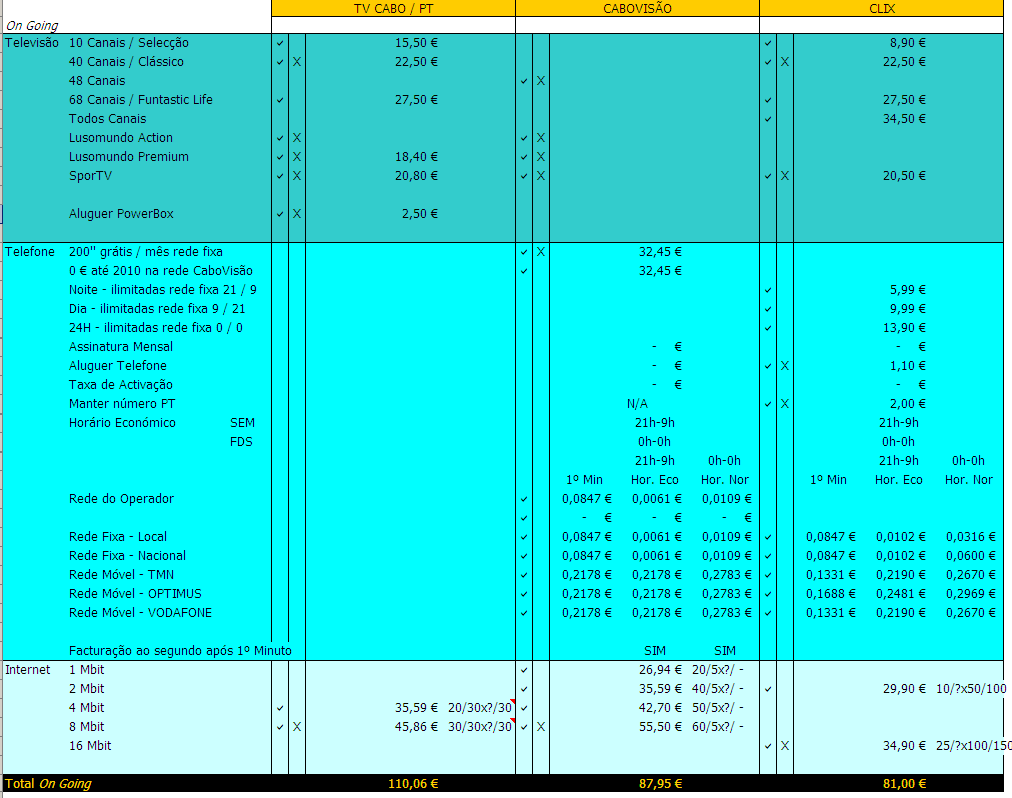Click the 81,00 € total cell
This screenshot has height=798, width=1012.
pyautogui.click(x=904, y=783)
